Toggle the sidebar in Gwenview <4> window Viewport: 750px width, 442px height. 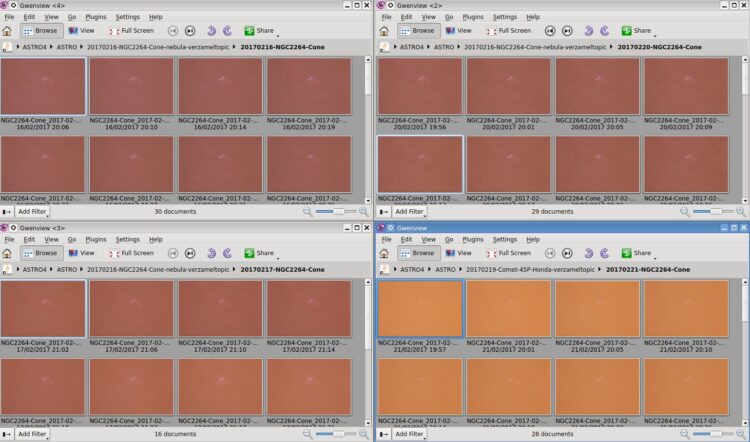[7, 211]
